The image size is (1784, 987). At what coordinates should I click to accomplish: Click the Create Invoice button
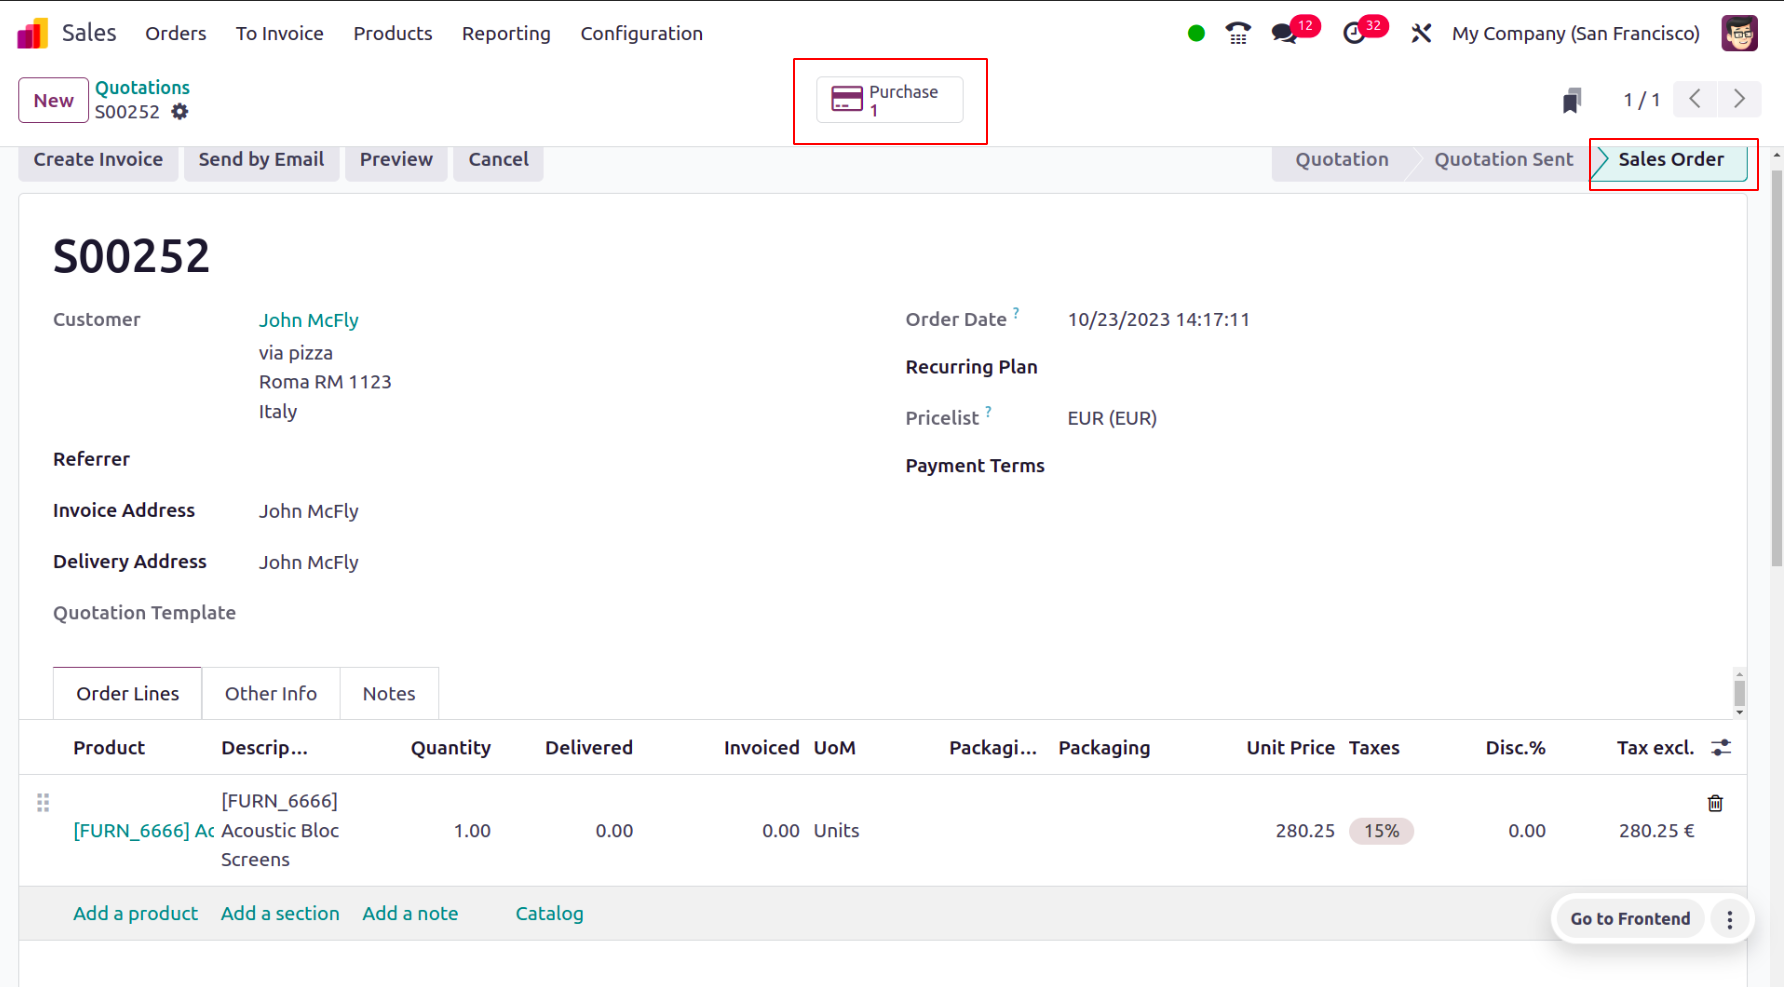[x=97, y=159]
